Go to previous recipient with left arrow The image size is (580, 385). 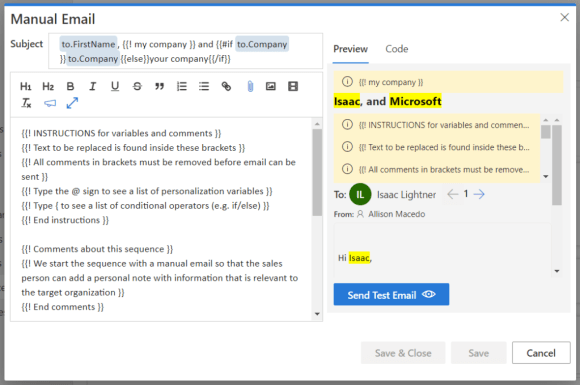[x=452, y=194]
